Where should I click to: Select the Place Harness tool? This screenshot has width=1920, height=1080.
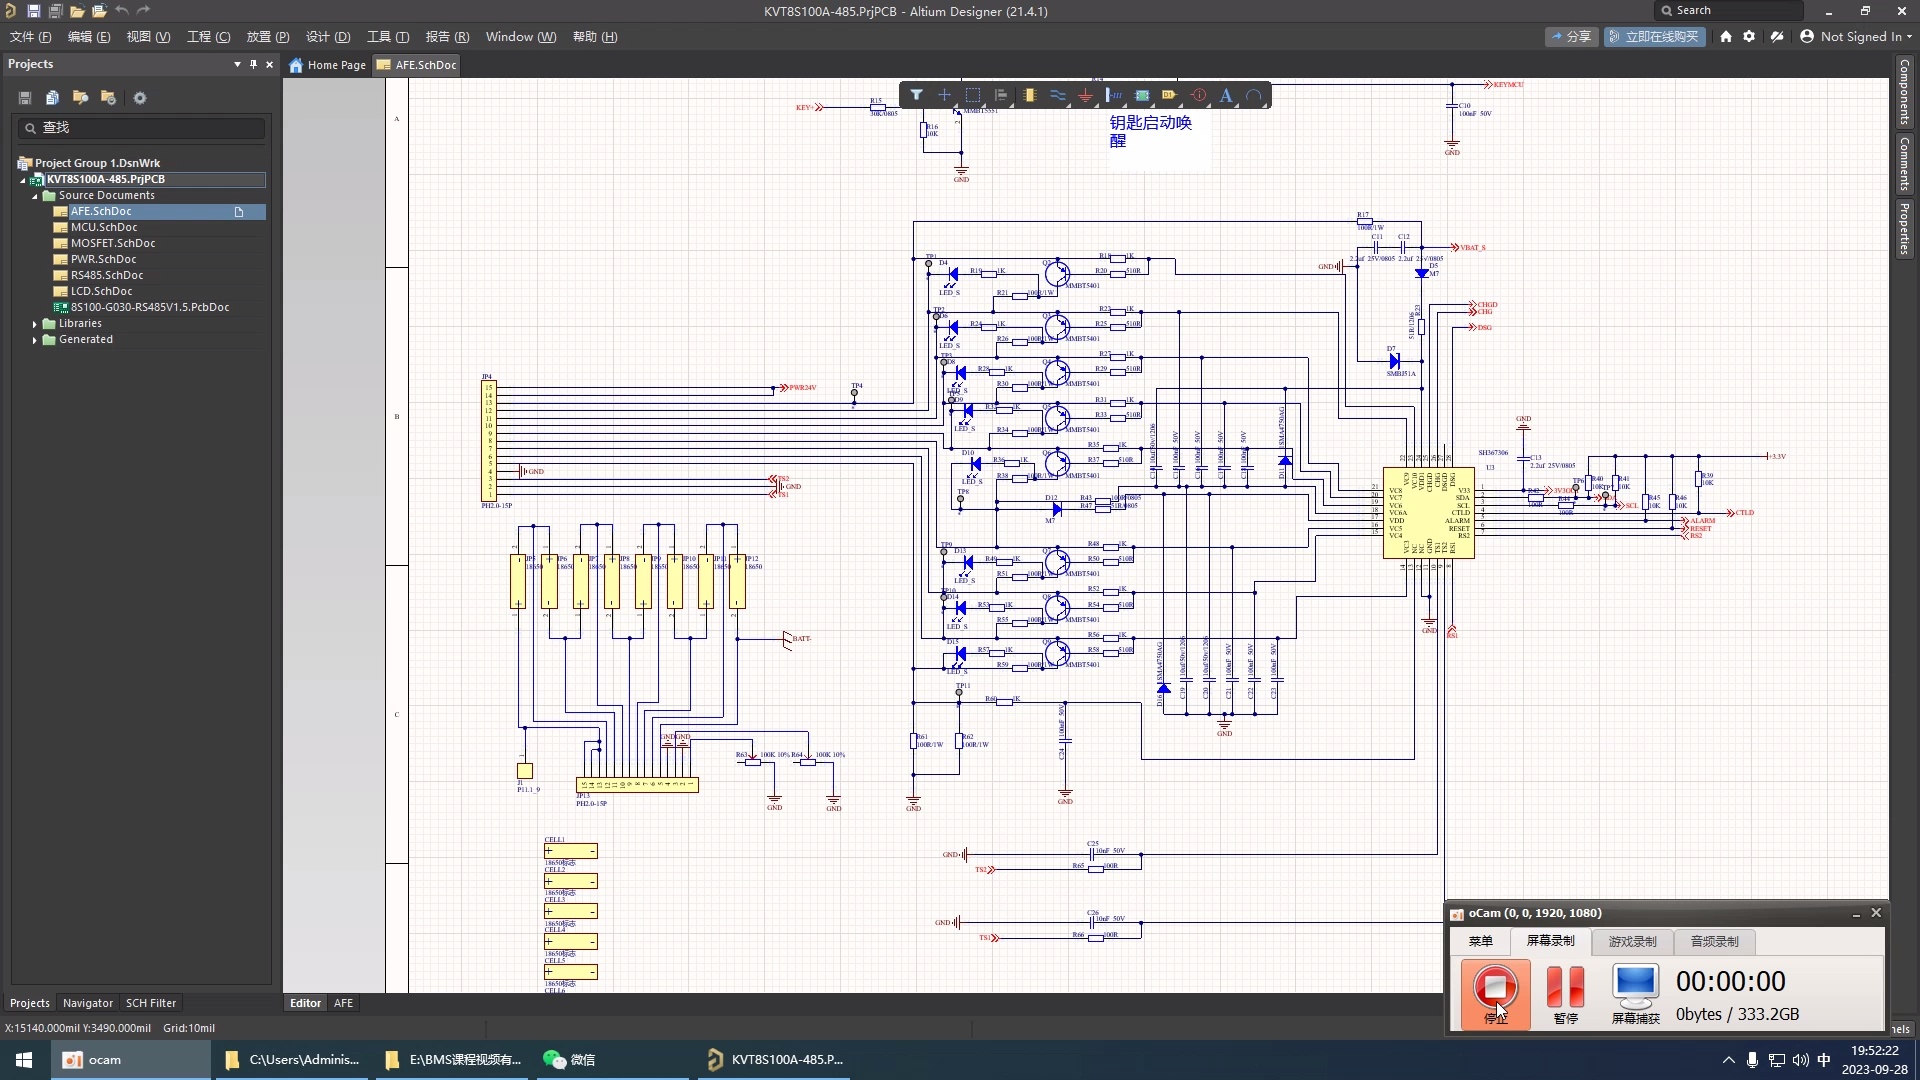1114,95
